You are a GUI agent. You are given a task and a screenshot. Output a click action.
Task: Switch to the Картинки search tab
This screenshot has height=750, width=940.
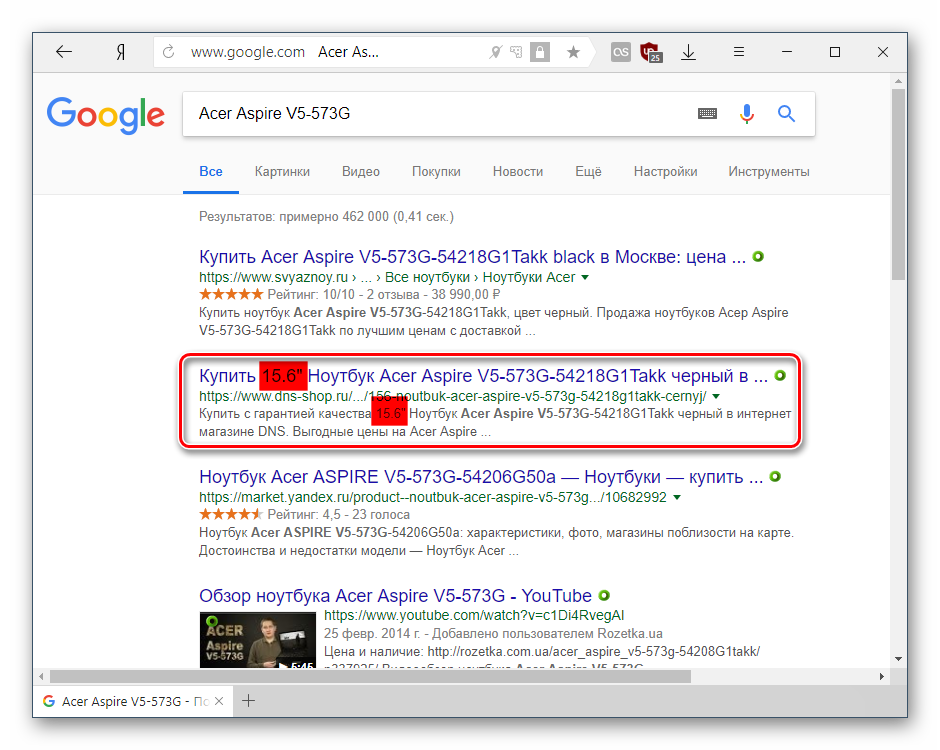(x=282, y=172)
